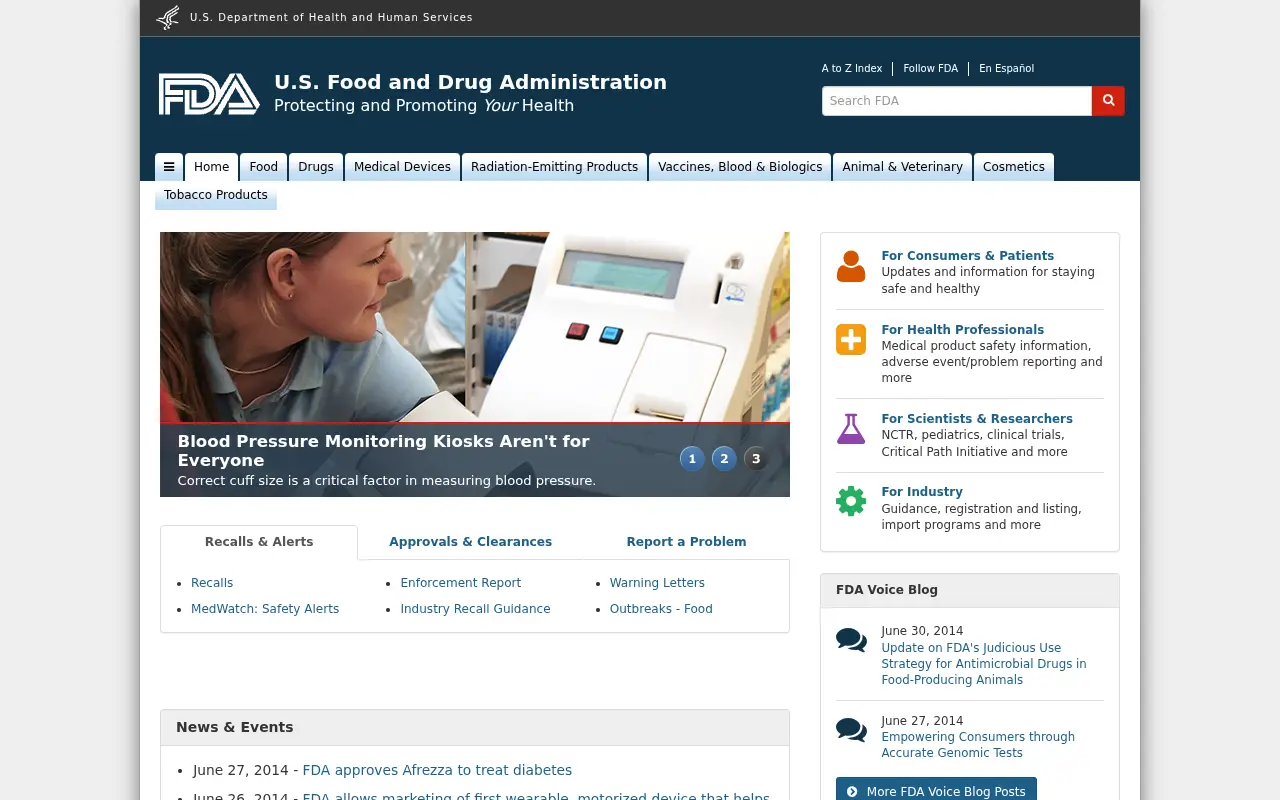
Task: Click the chat icon beside June 27, 2014 blog post
Action: 851,730
